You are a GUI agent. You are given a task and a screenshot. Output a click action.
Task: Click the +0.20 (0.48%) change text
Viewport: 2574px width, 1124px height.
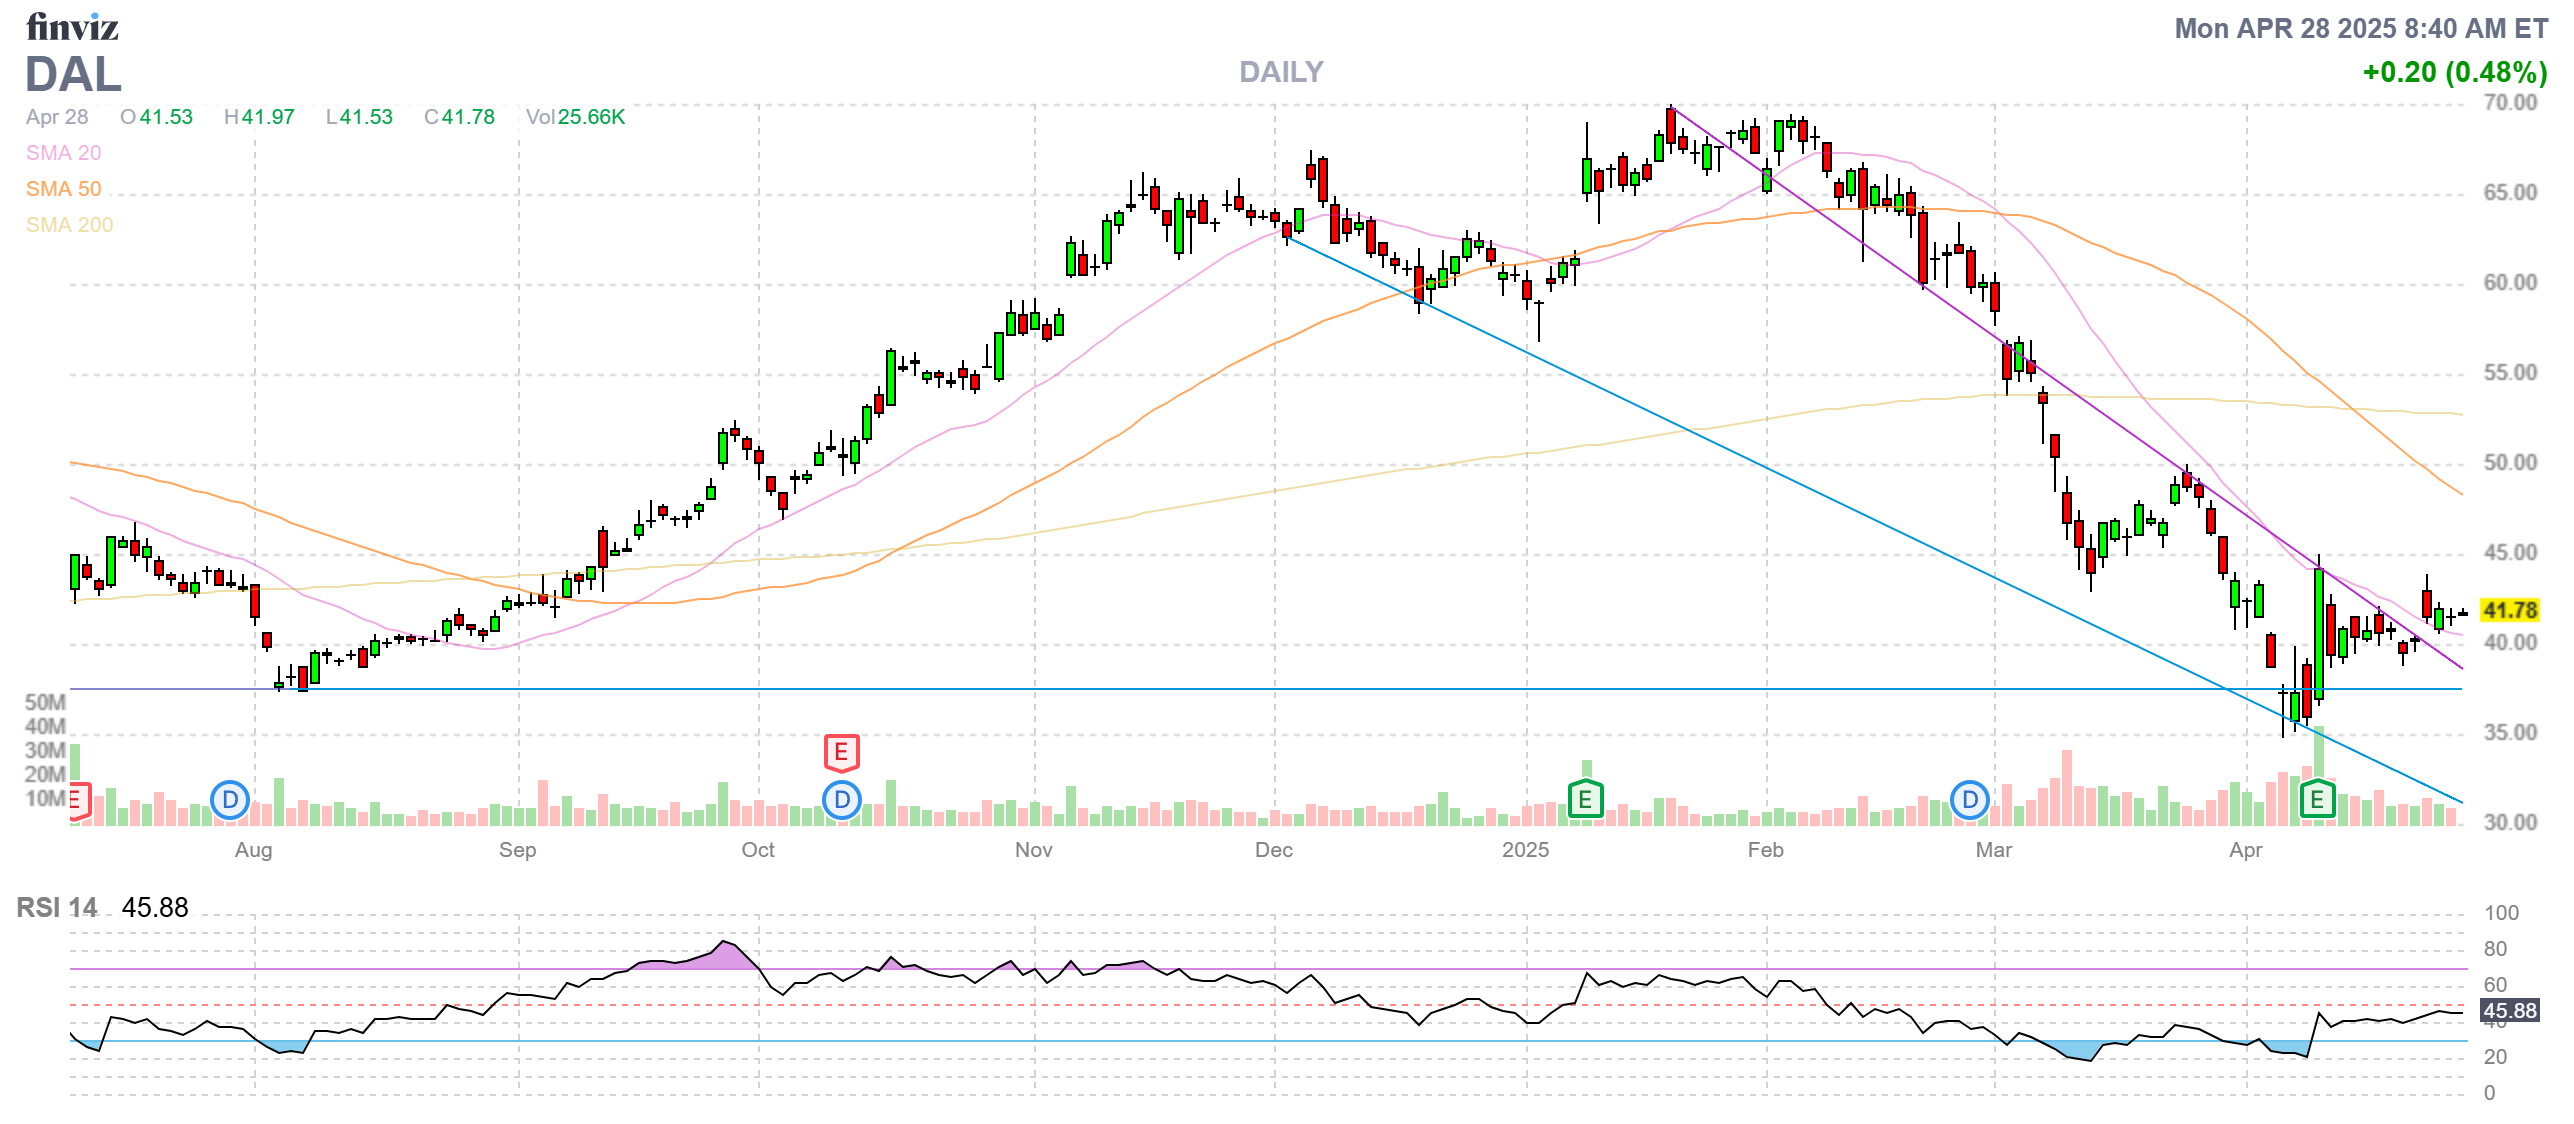pyautogui.click(x=2454, y=72)
